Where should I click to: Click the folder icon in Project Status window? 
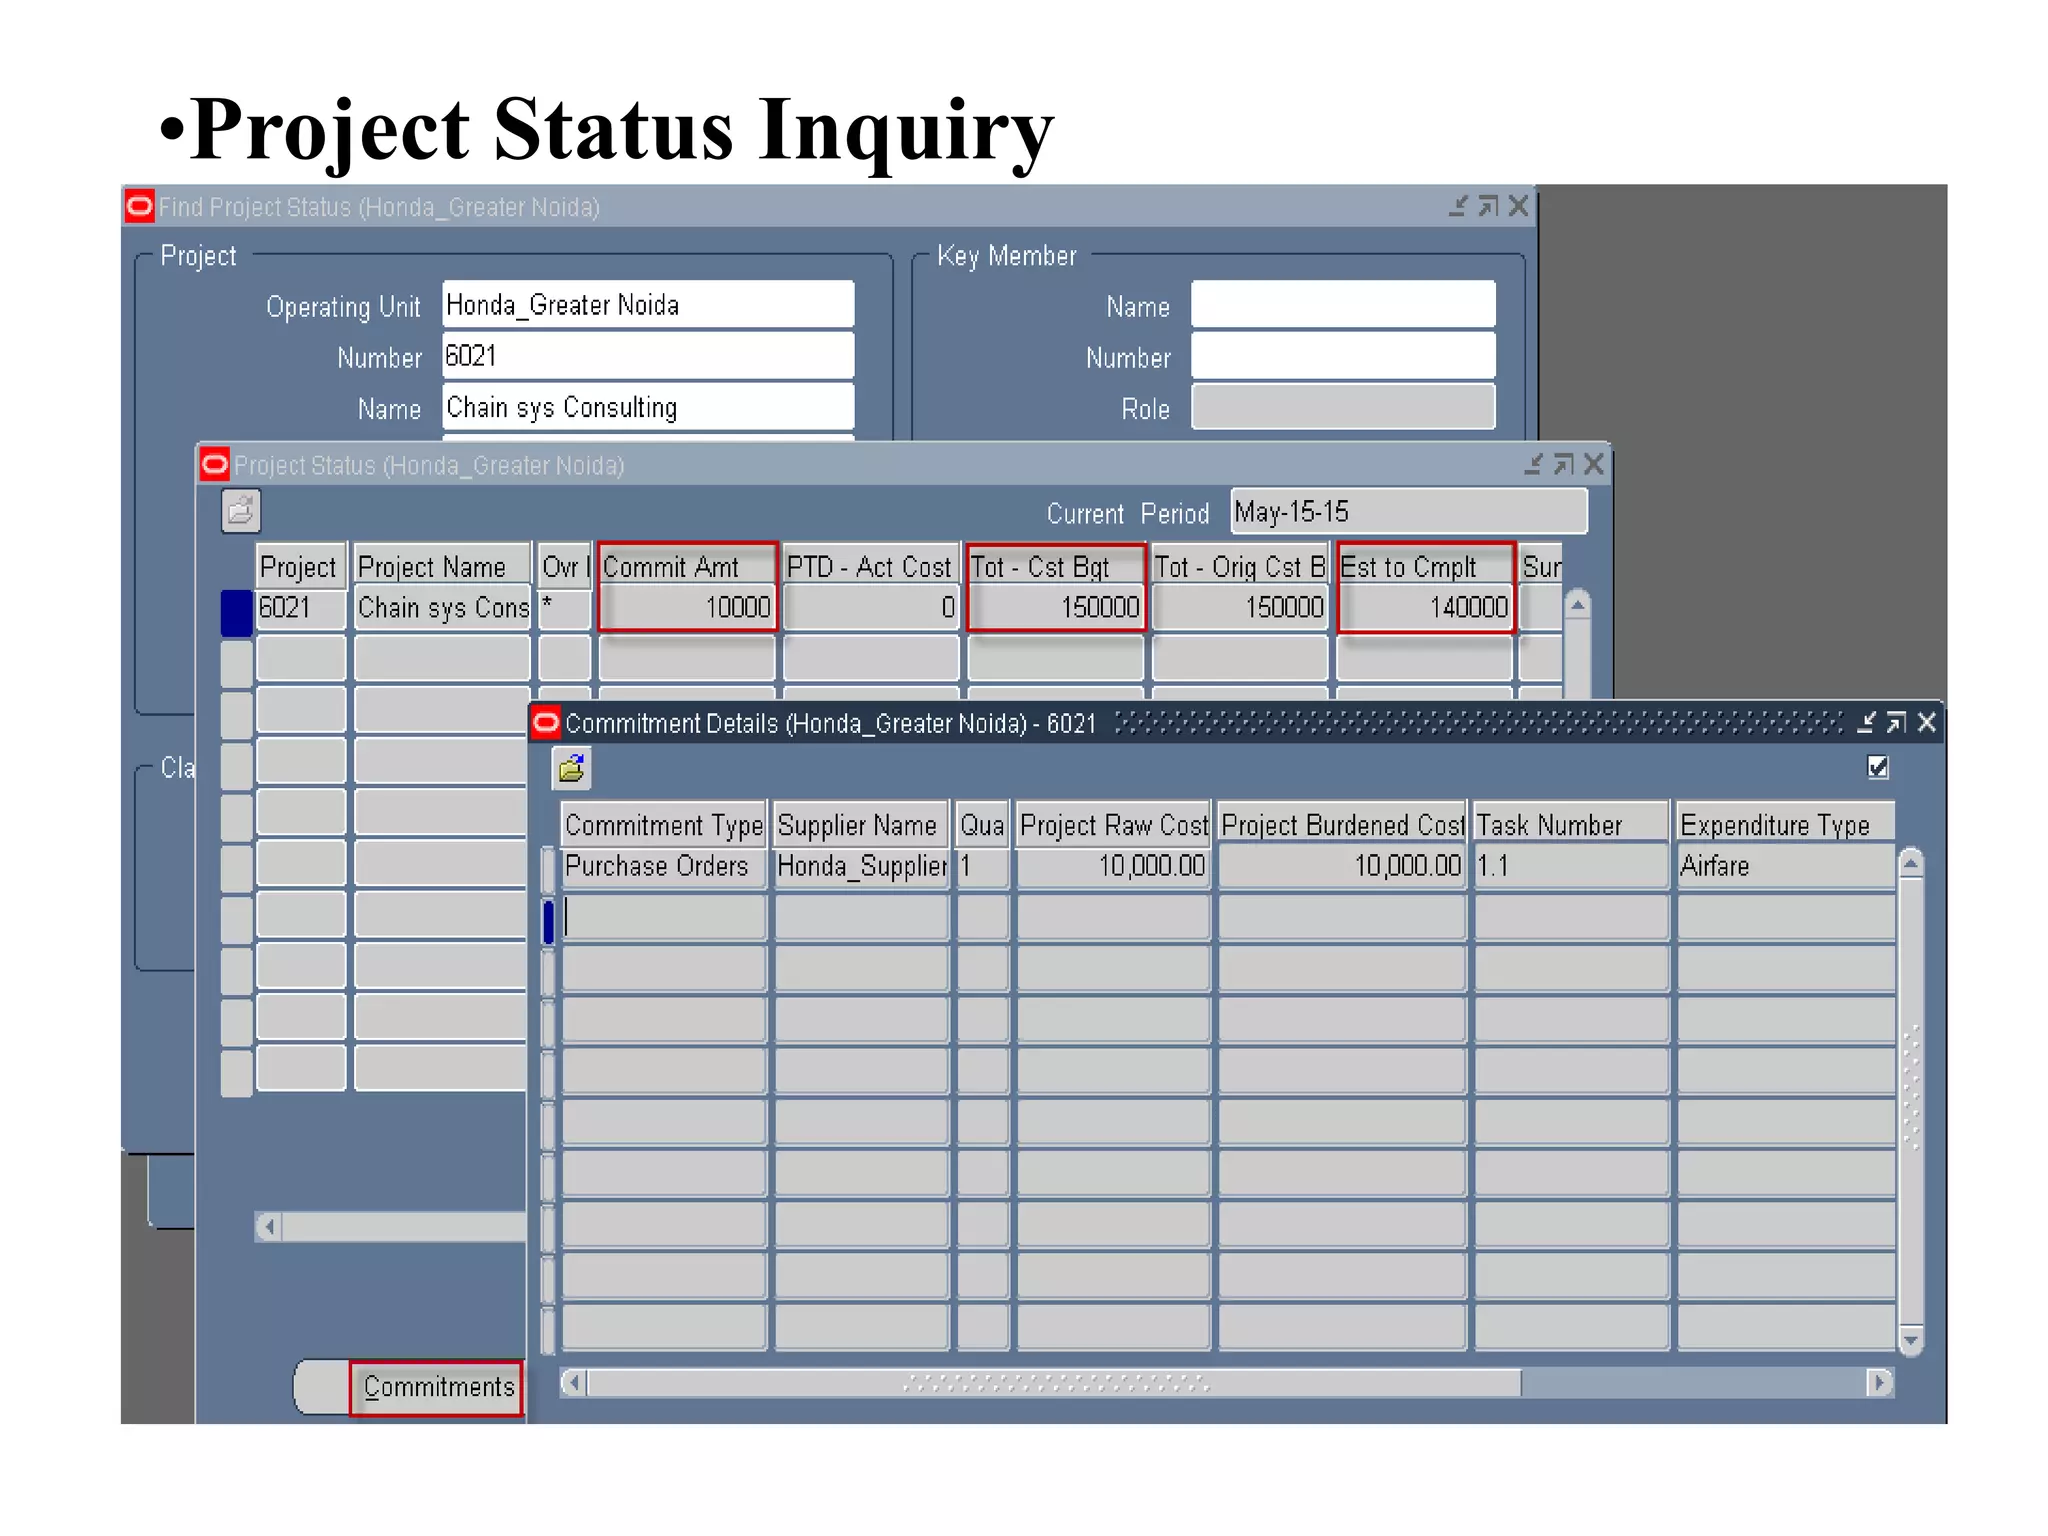[x=241, y=512]
